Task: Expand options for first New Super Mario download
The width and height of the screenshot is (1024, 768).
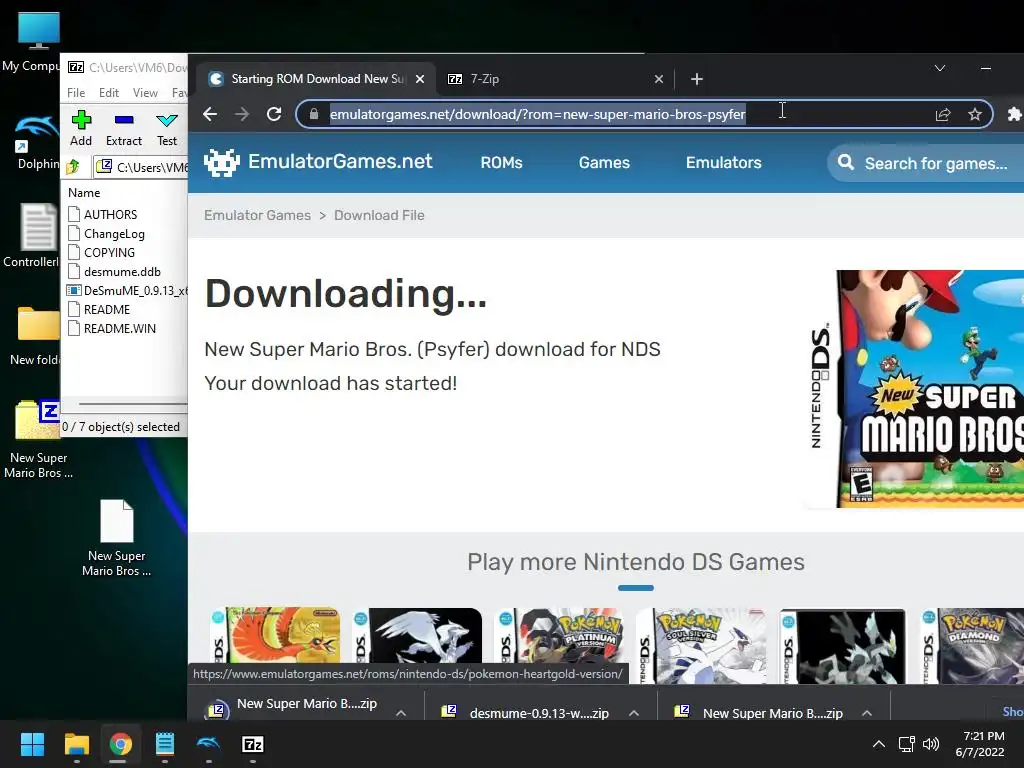Action: (x=401, y=713)
